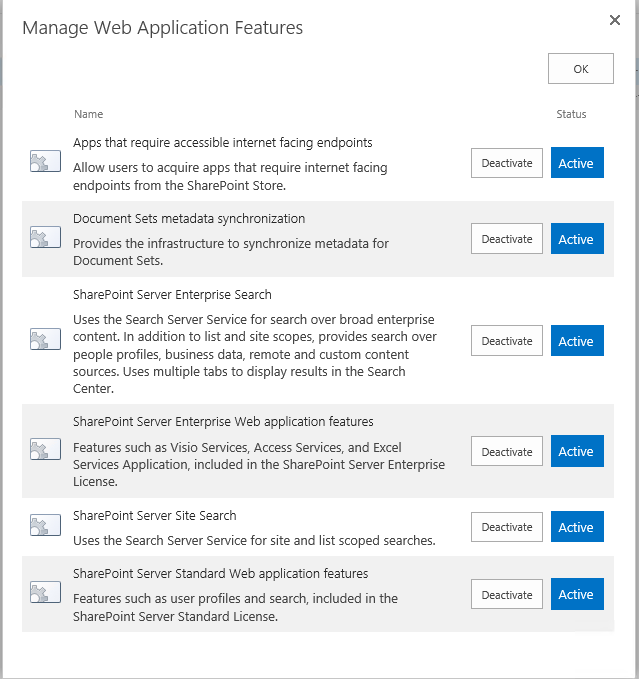Screen dimensions: 639x679
Task: Click the SharePoint Server Site Search feature icon
Action: pos(45,526)
